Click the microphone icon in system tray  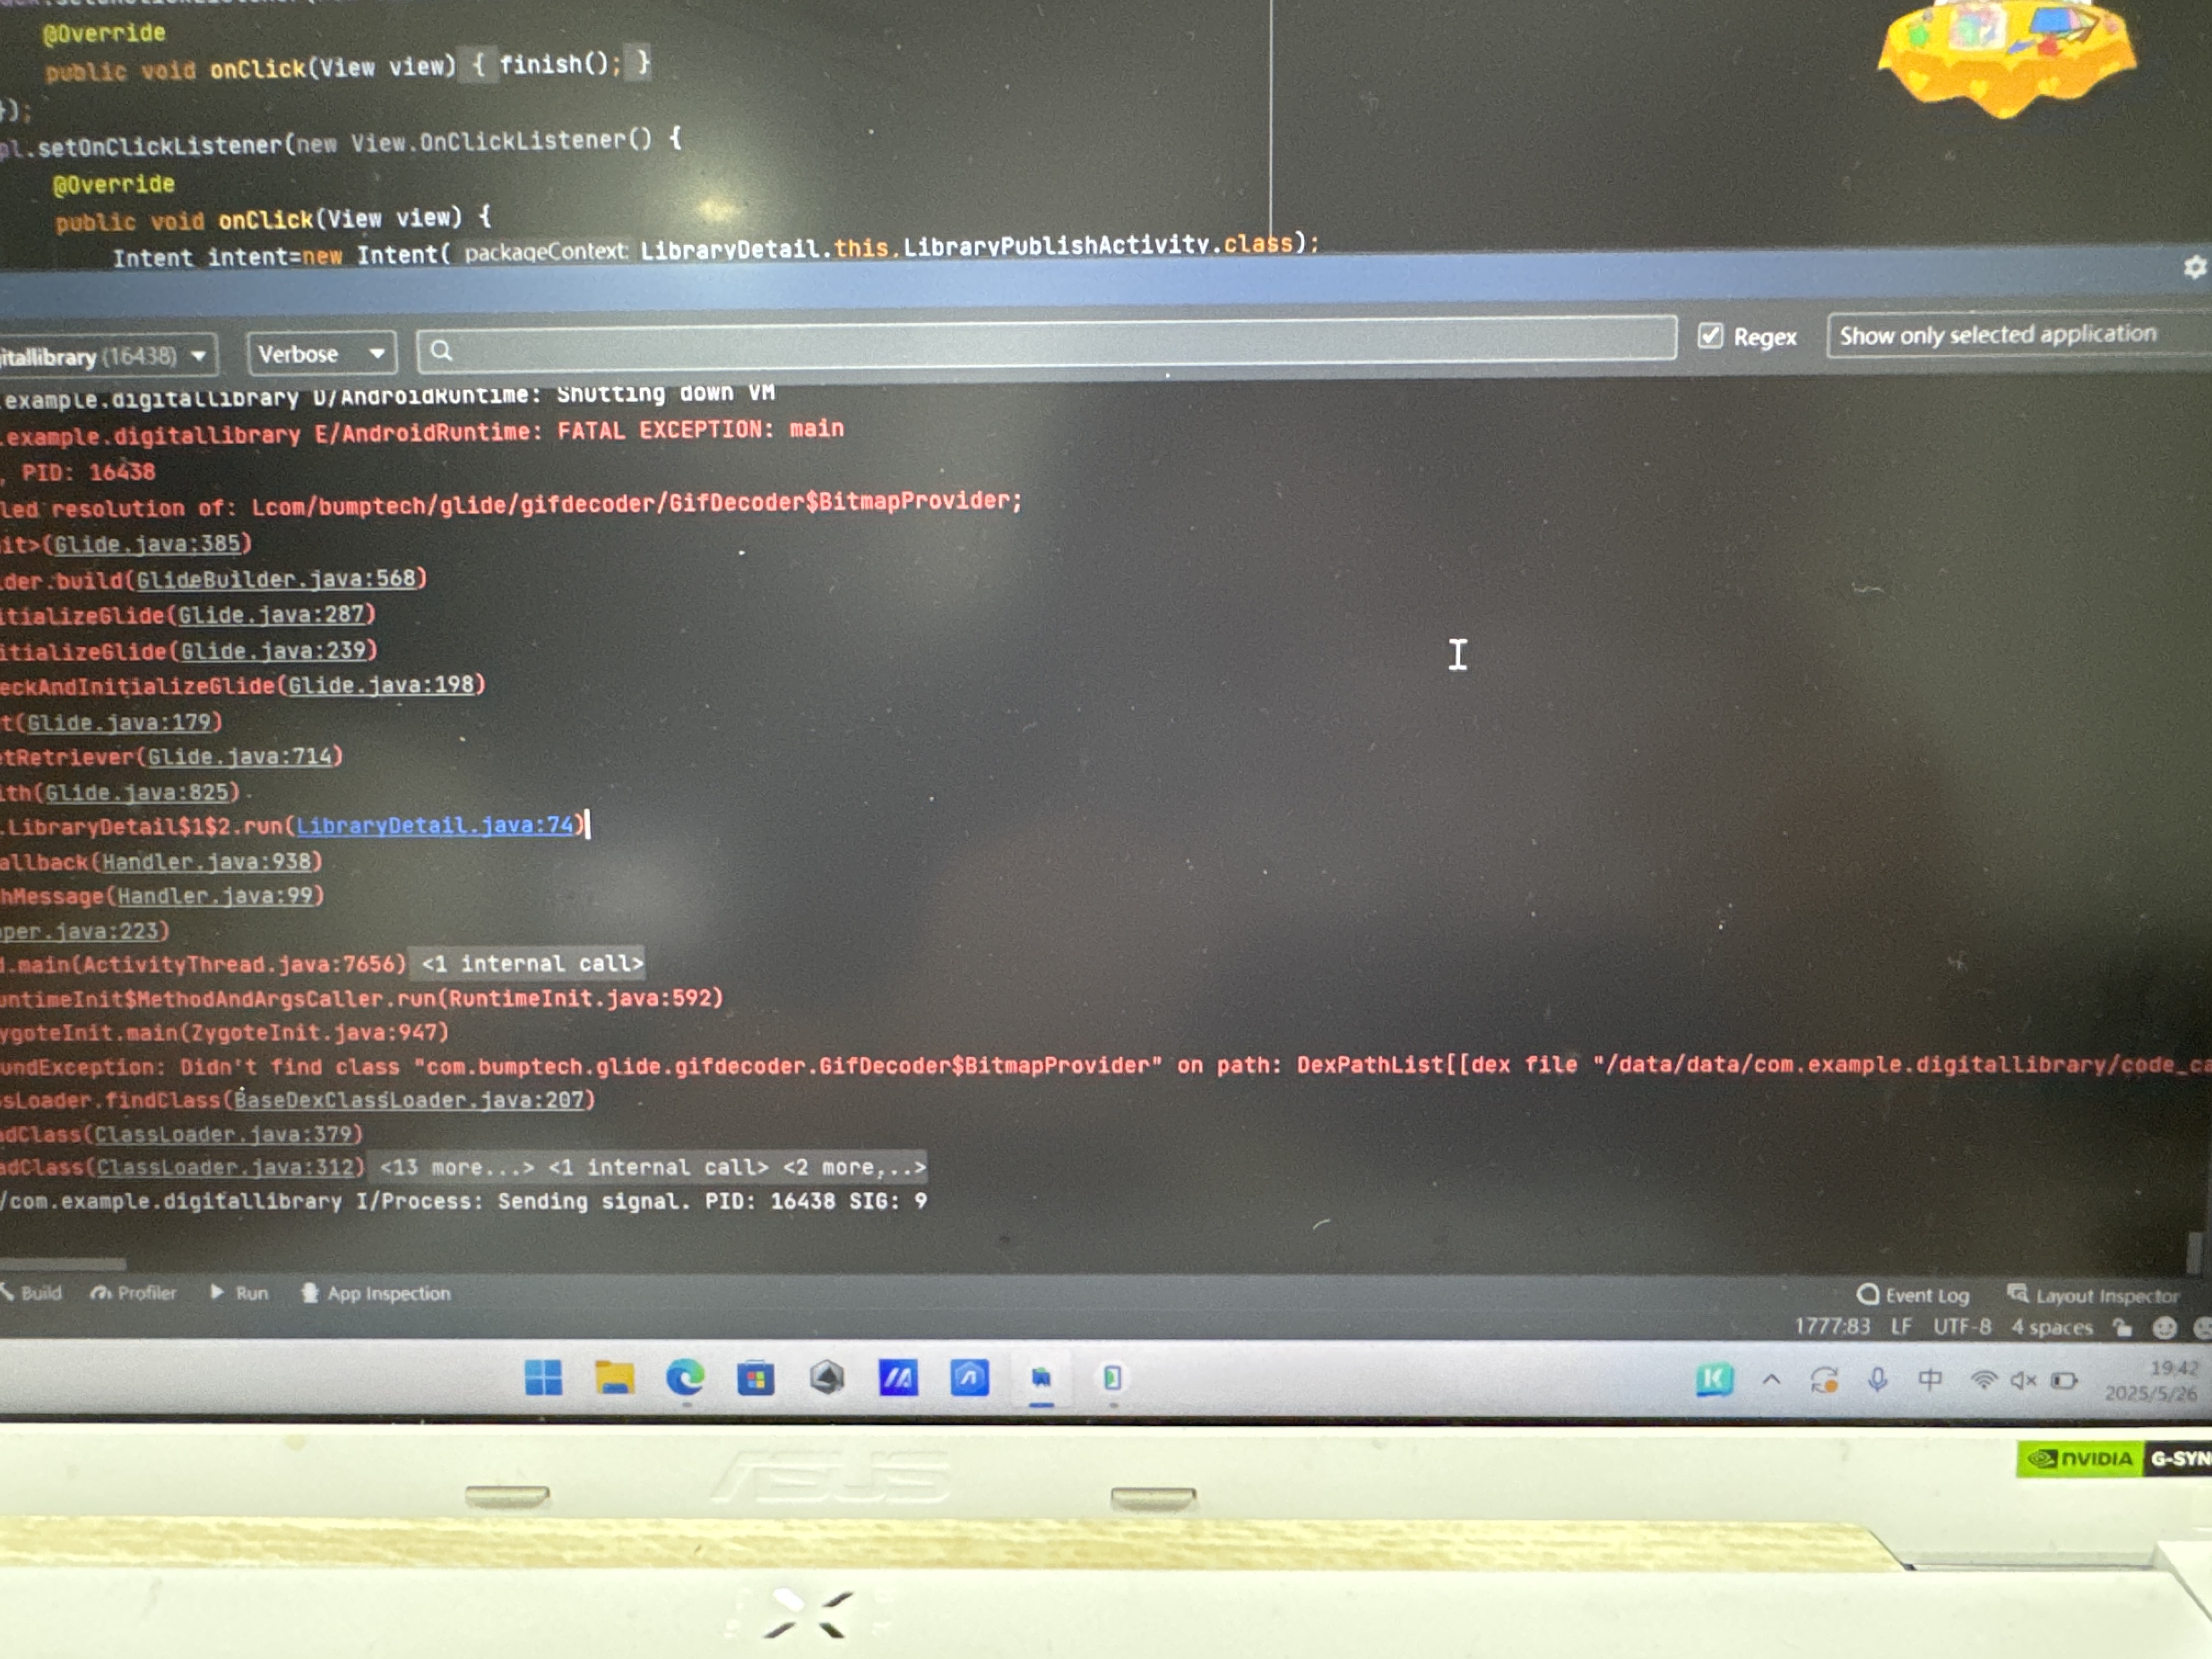tap(1877, 1381)
